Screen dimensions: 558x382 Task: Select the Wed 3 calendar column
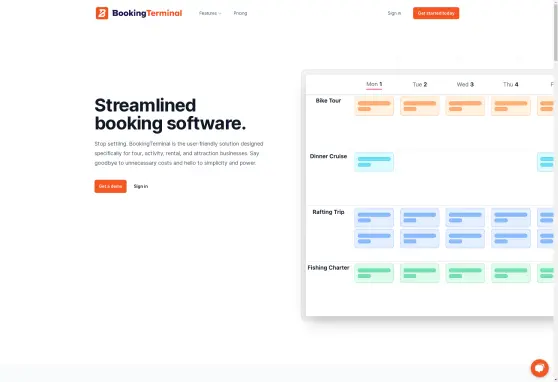[465, 84]
